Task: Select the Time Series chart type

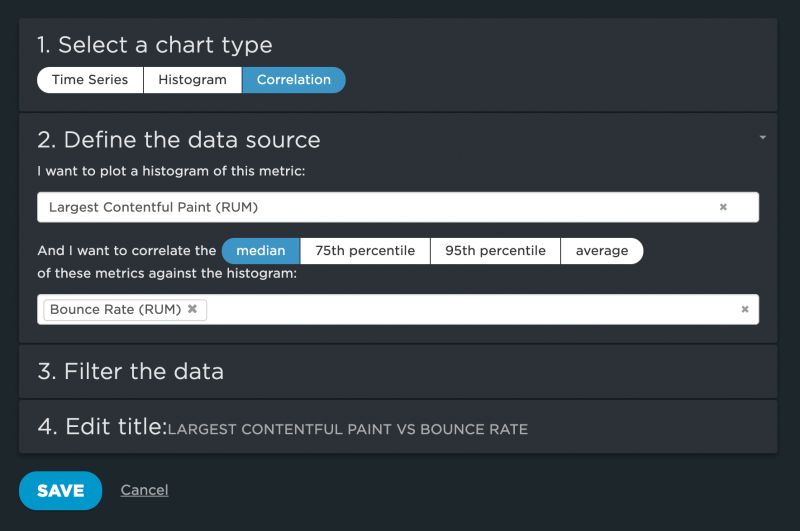Action: coord(90,80)
